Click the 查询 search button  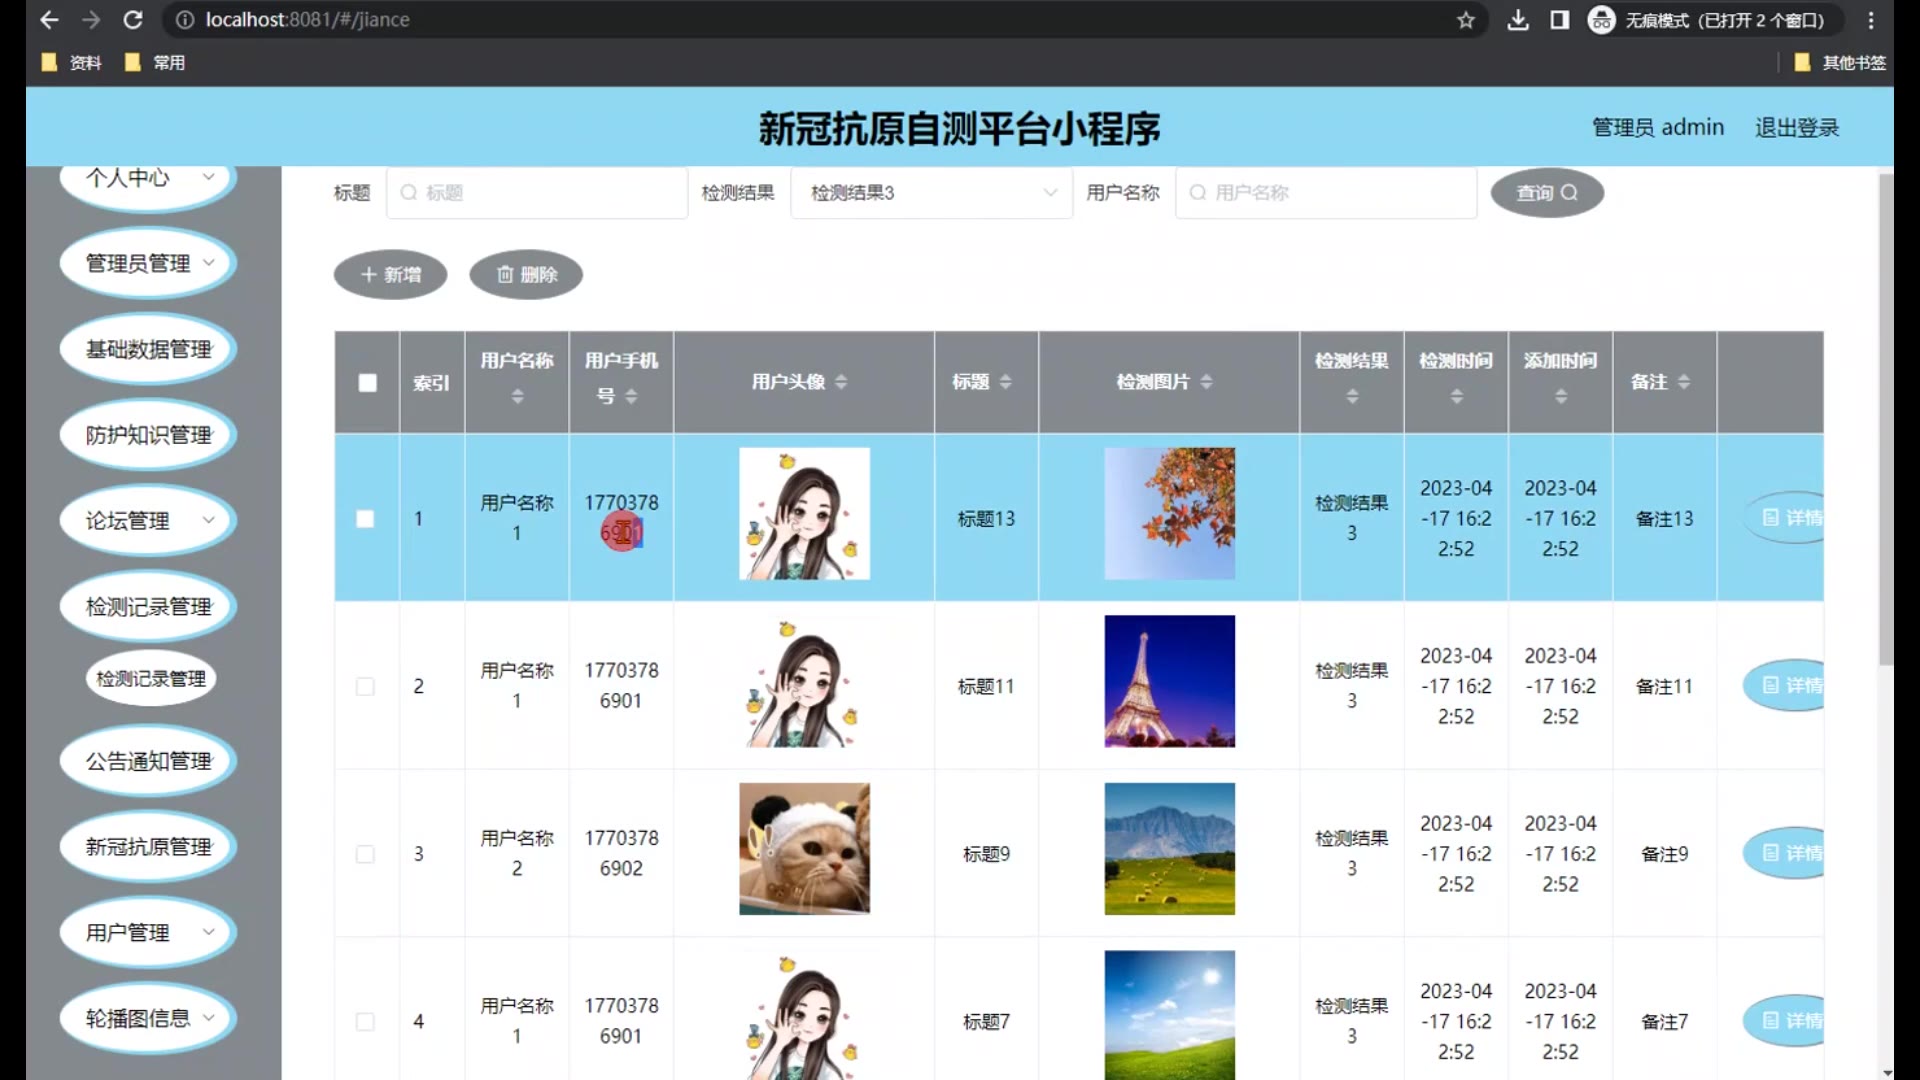(1547, 193)
